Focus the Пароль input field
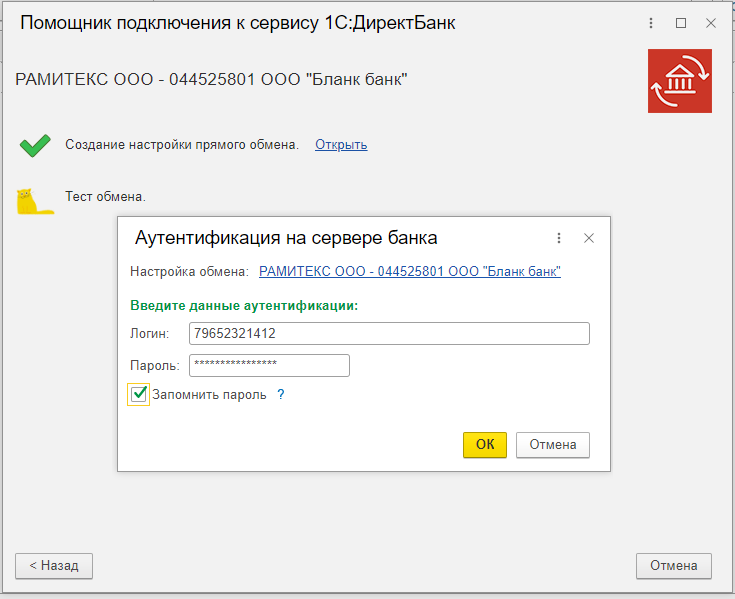The image size is (735, 599). pyautogui.click(x=269, y=365)
